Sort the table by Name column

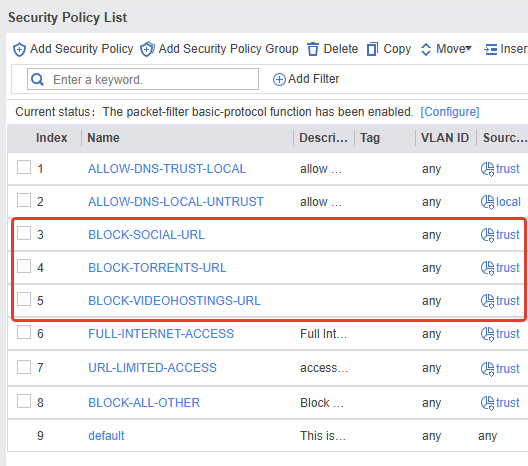click(x=103, y=138)
